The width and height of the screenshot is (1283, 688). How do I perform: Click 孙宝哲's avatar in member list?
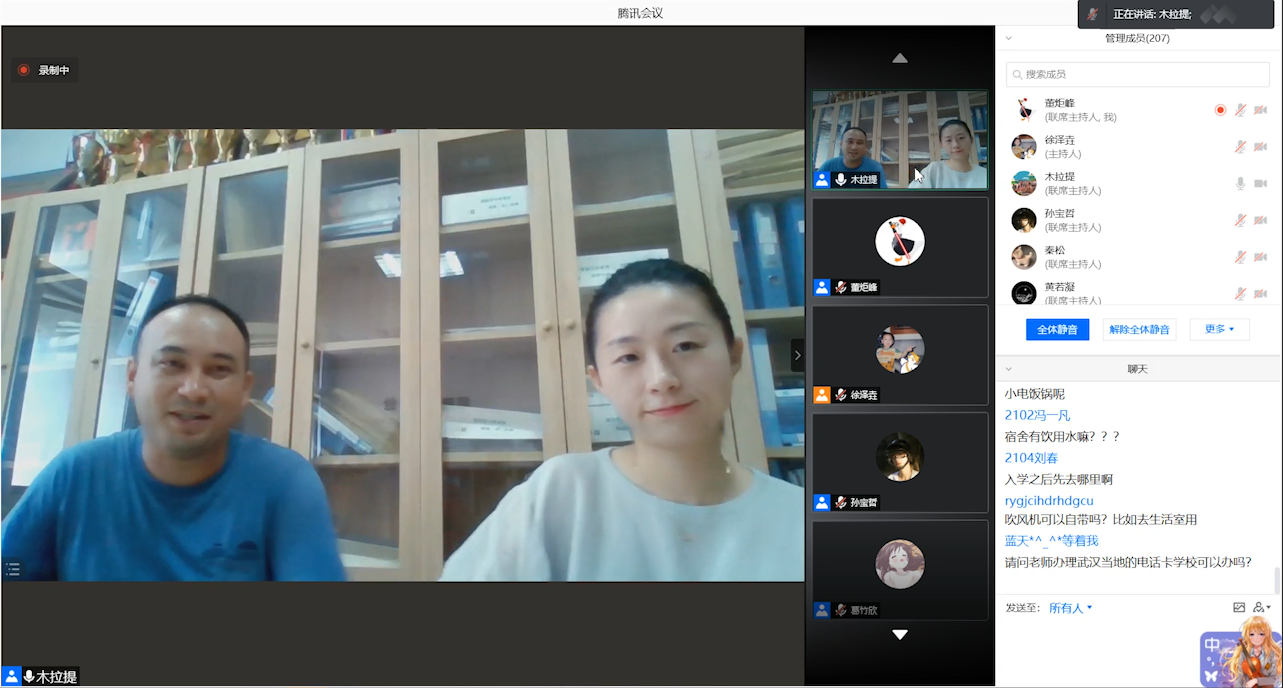pos(1023,220)
